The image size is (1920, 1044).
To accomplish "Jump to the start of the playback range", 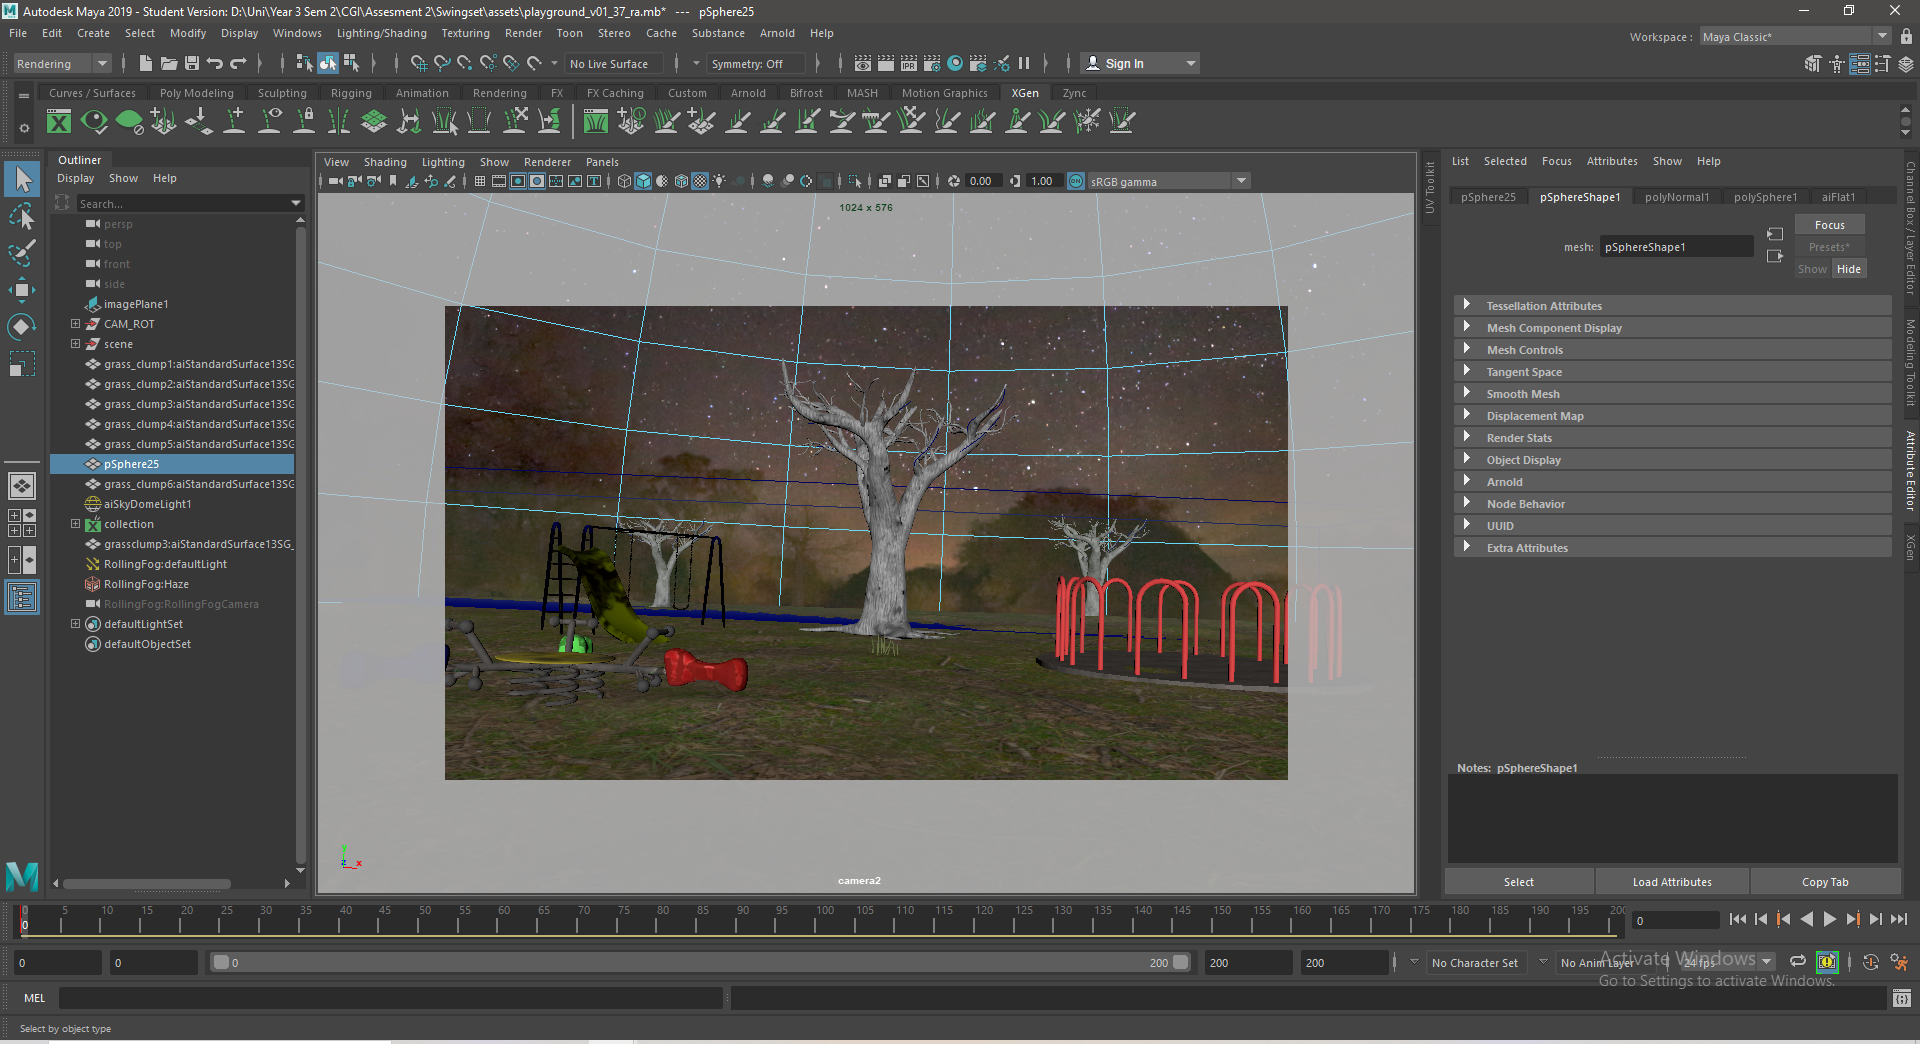I will tap(1737, 919).
